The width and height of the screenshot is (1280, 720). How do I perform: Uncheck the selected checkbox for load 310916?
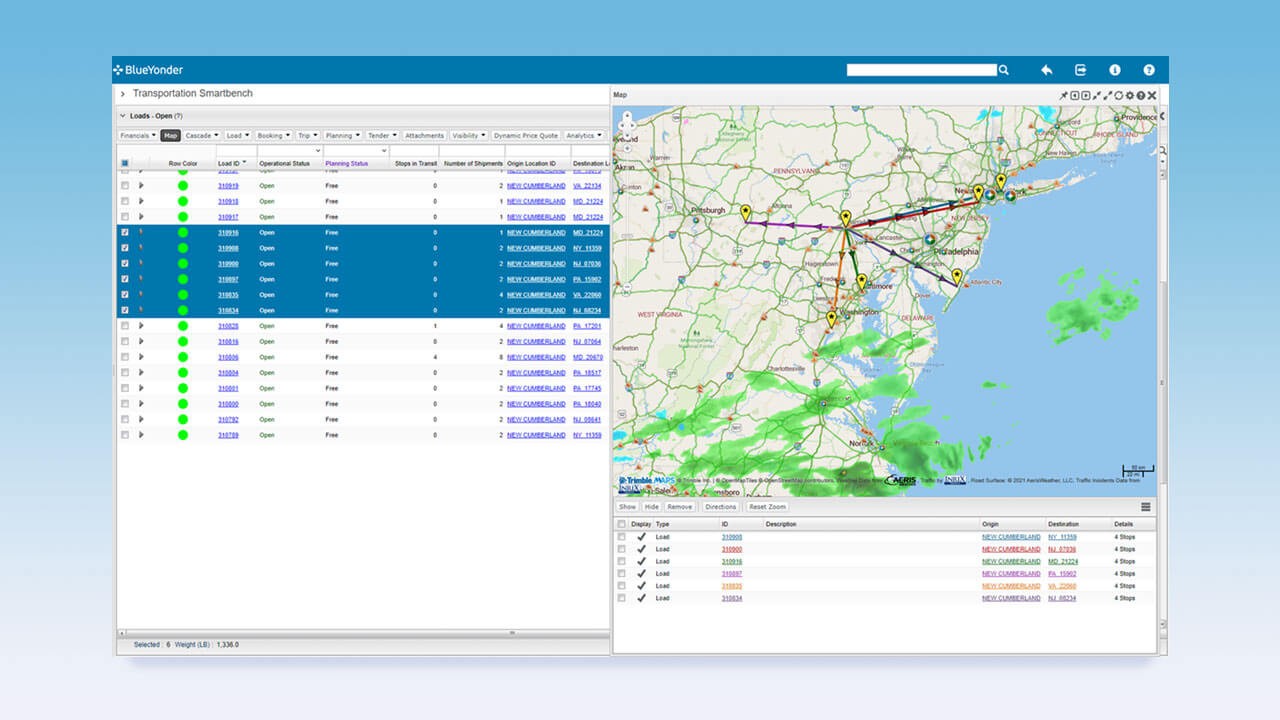point(125,233)
